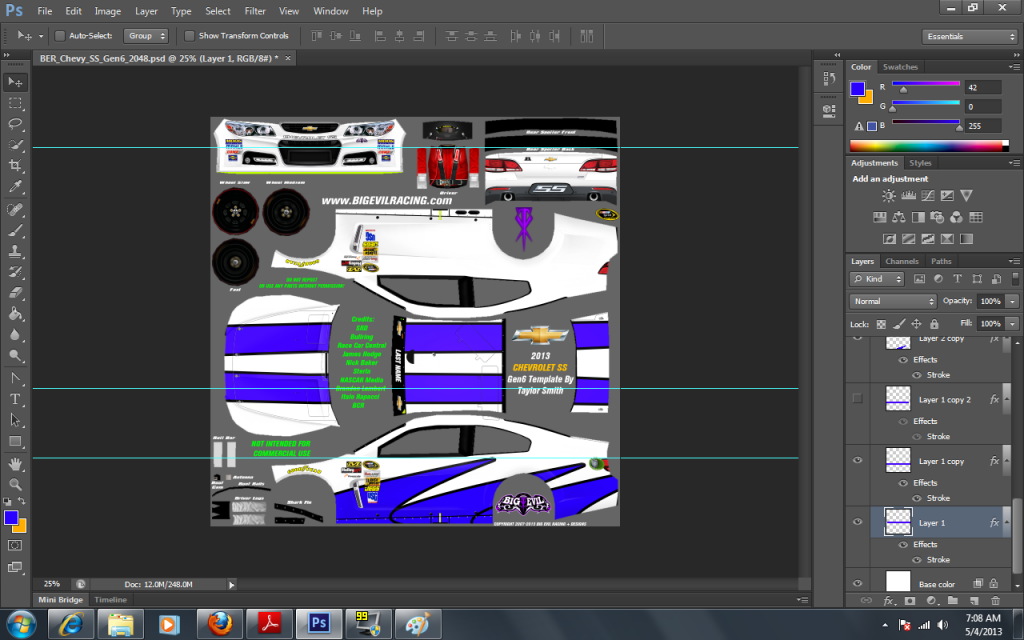Choose the Horizontal Type tool
This screenshot has width=1024, height=640.
(x=15, y=399)
